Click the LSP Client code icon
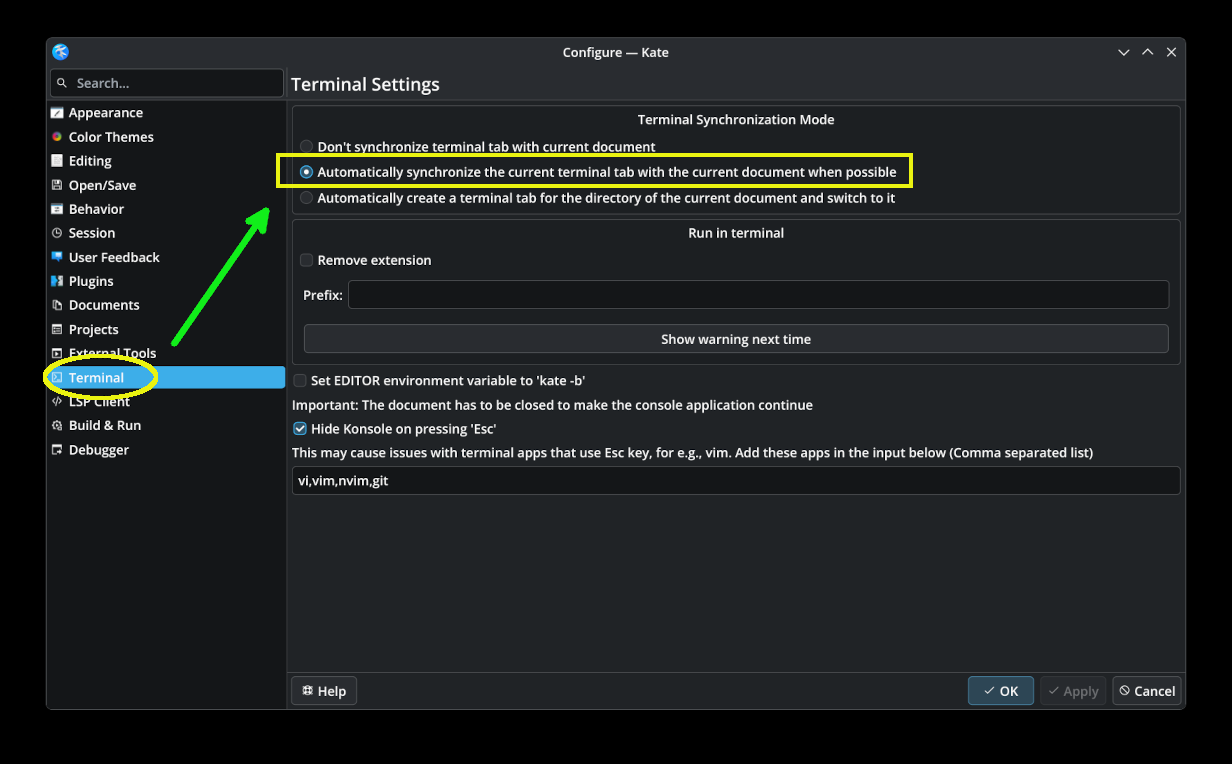 [x=58, y=401]
